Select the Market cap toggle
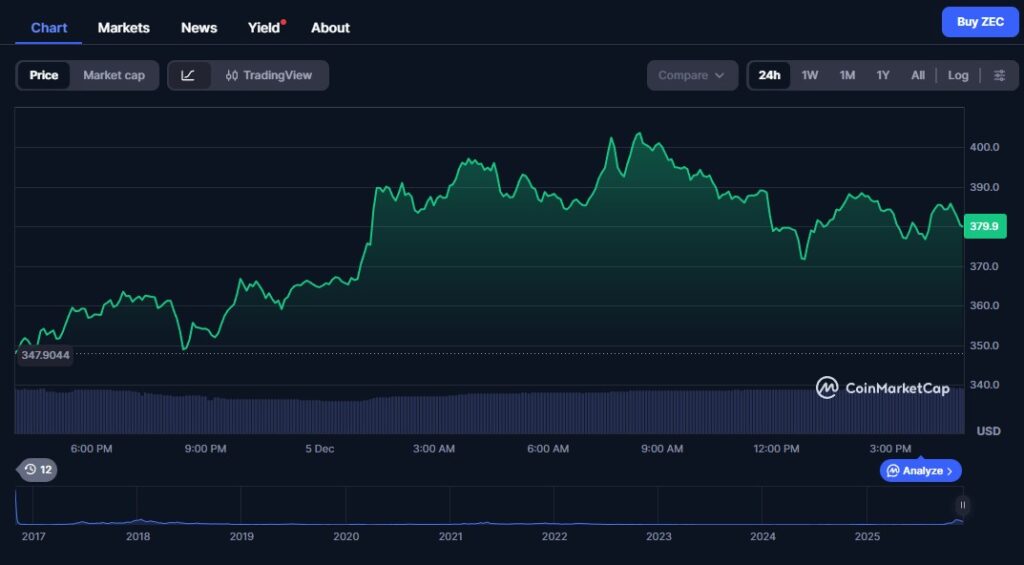The width and height of the screenshot is (1024, 565). click(114, 75)
